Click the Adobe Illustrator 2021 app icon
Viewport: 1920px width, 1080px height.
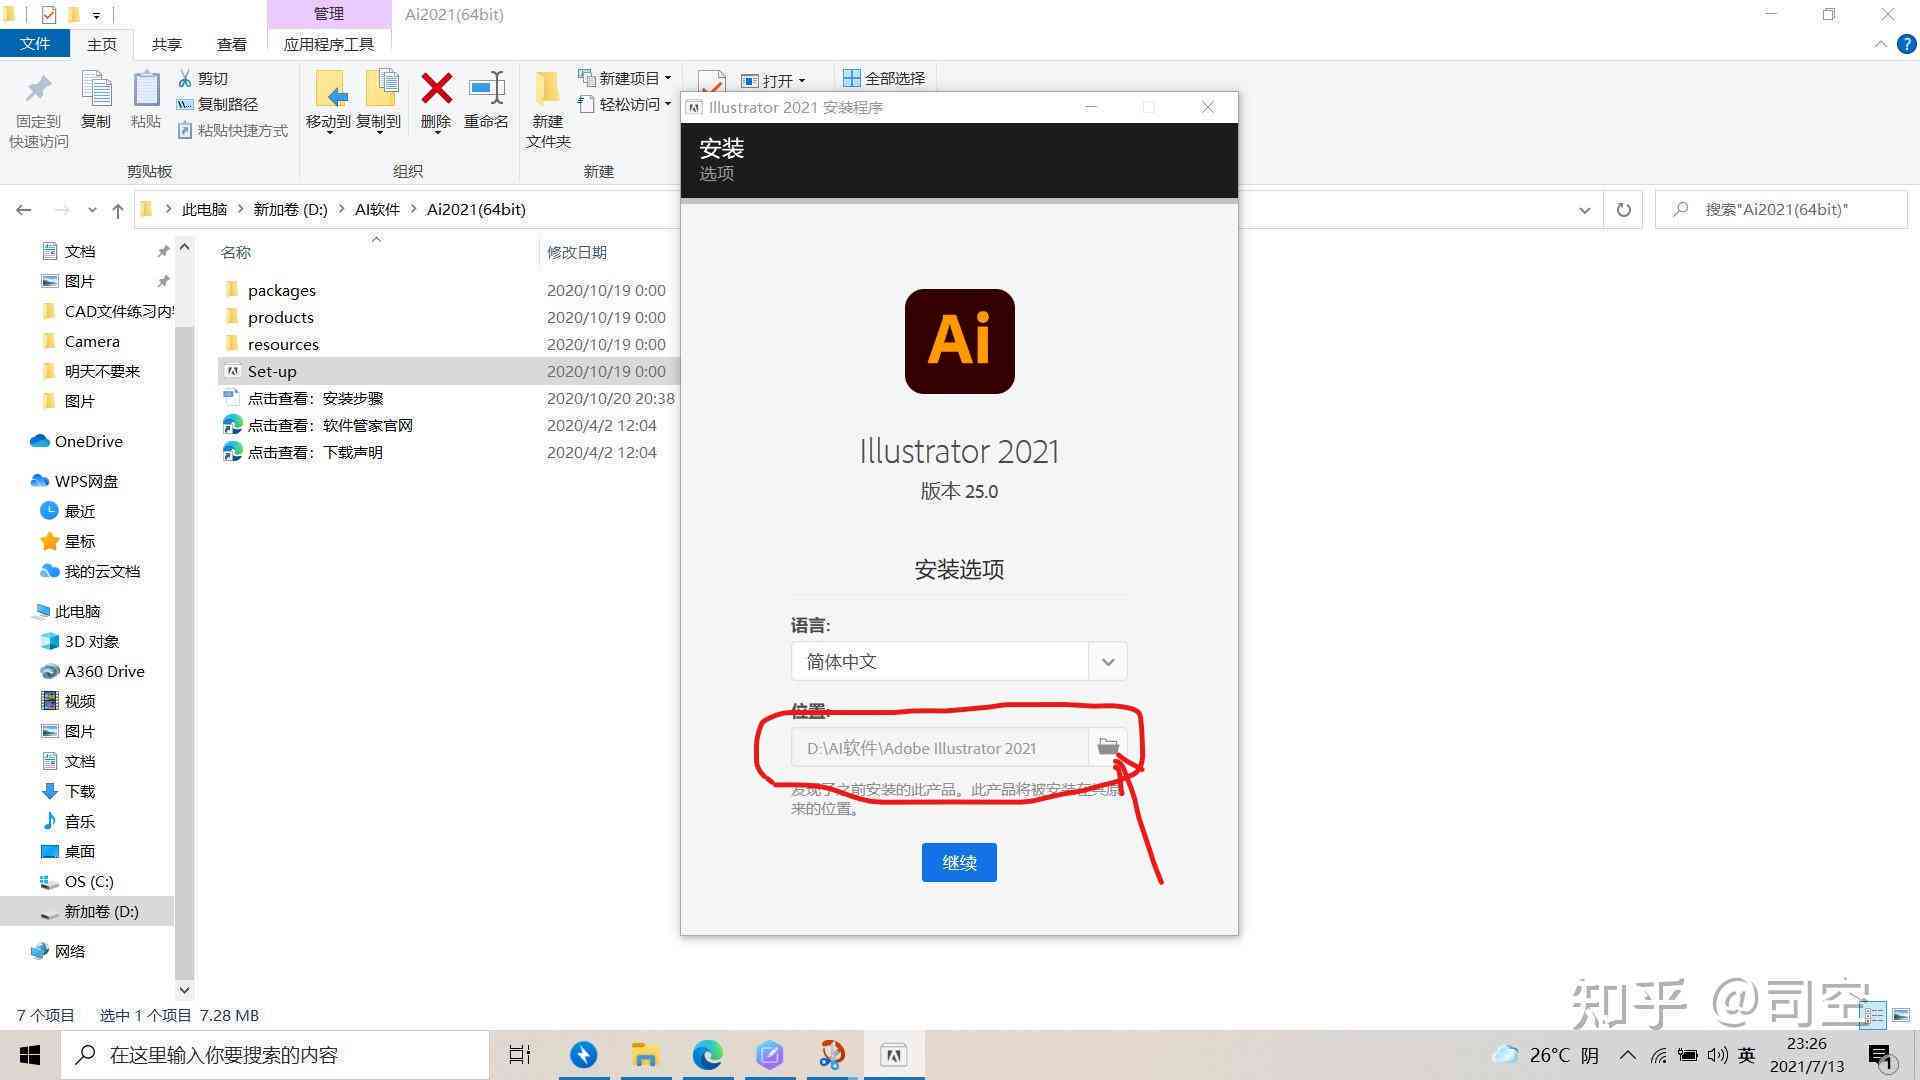pyautogui.click(x=959, y=339)
